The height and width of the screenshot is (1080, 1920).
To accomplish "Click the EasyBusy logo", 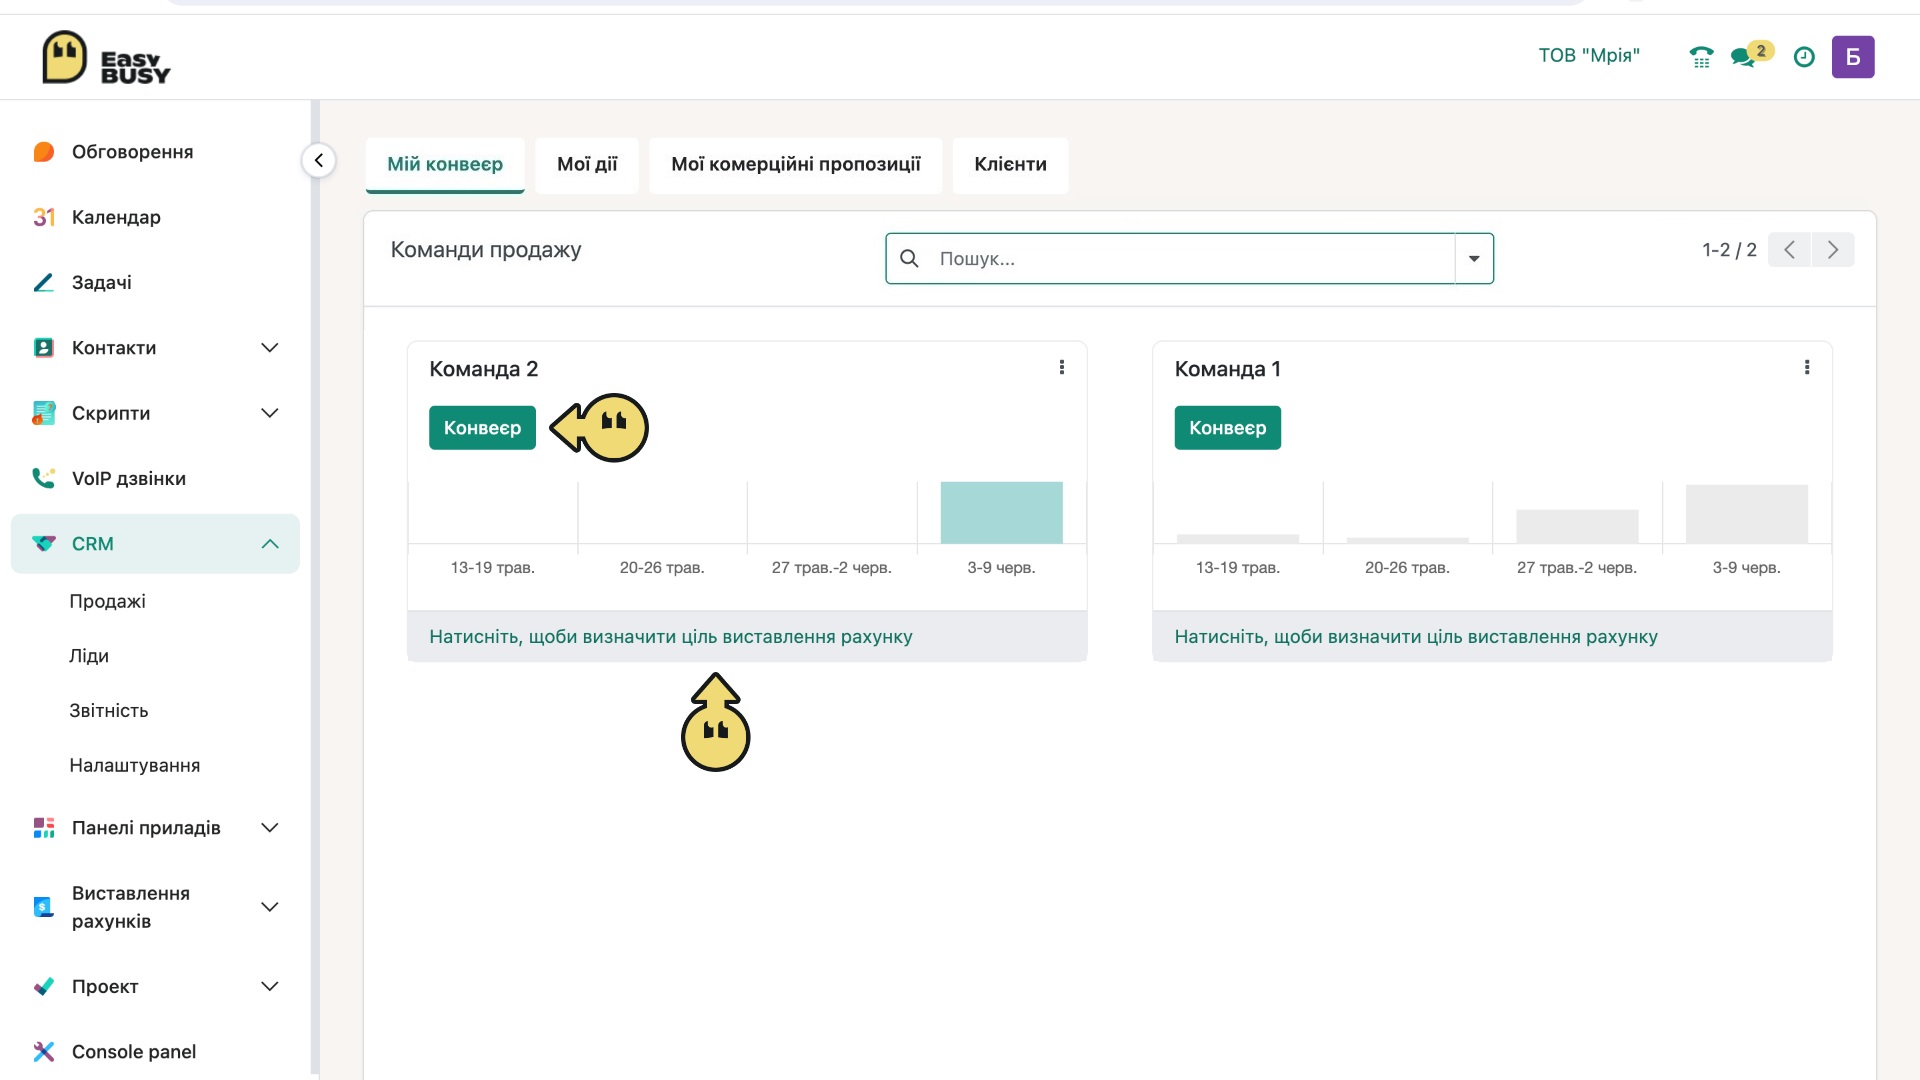I will click(106, 58).
